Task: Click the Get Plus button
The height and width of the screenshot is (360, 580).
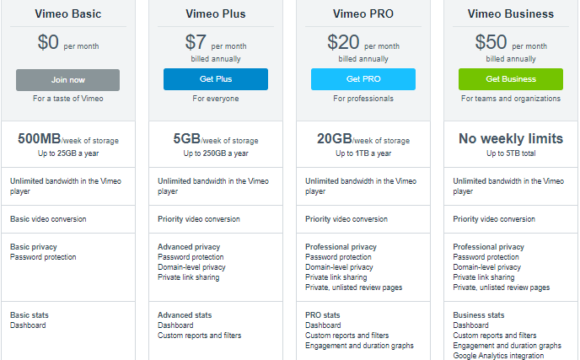Action: pyautogui.click(x=216, y=79)
